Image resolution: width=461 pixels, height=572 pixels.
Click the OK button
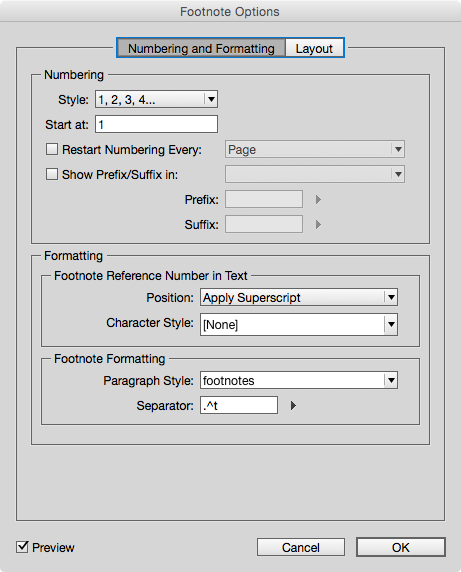[401, 547]
